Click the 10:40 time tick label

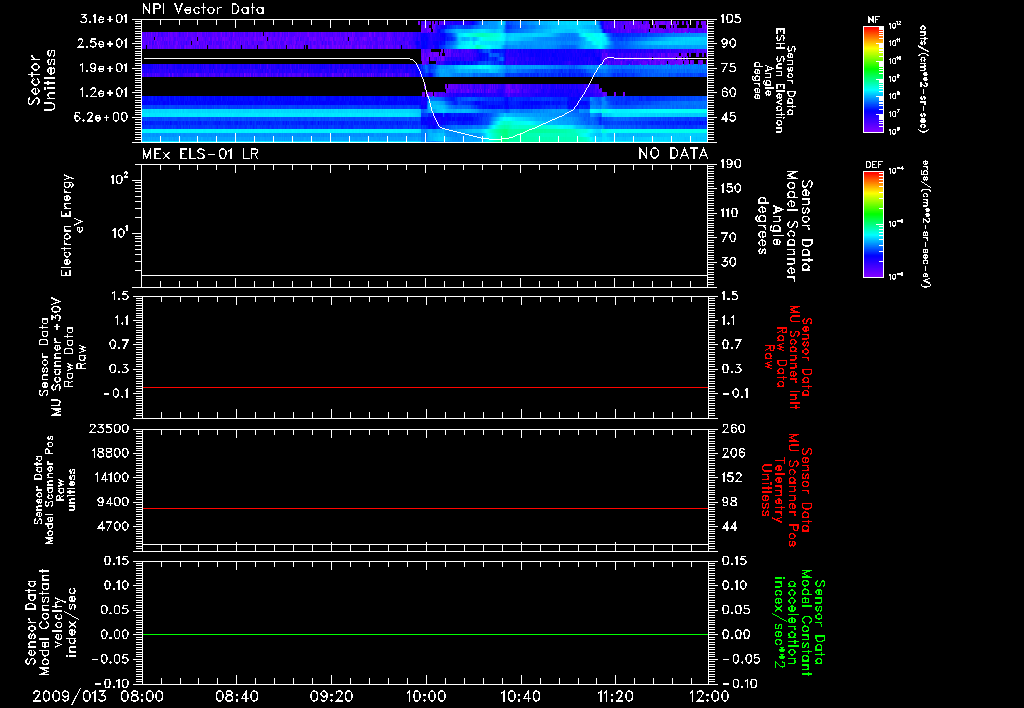[520, 696]
